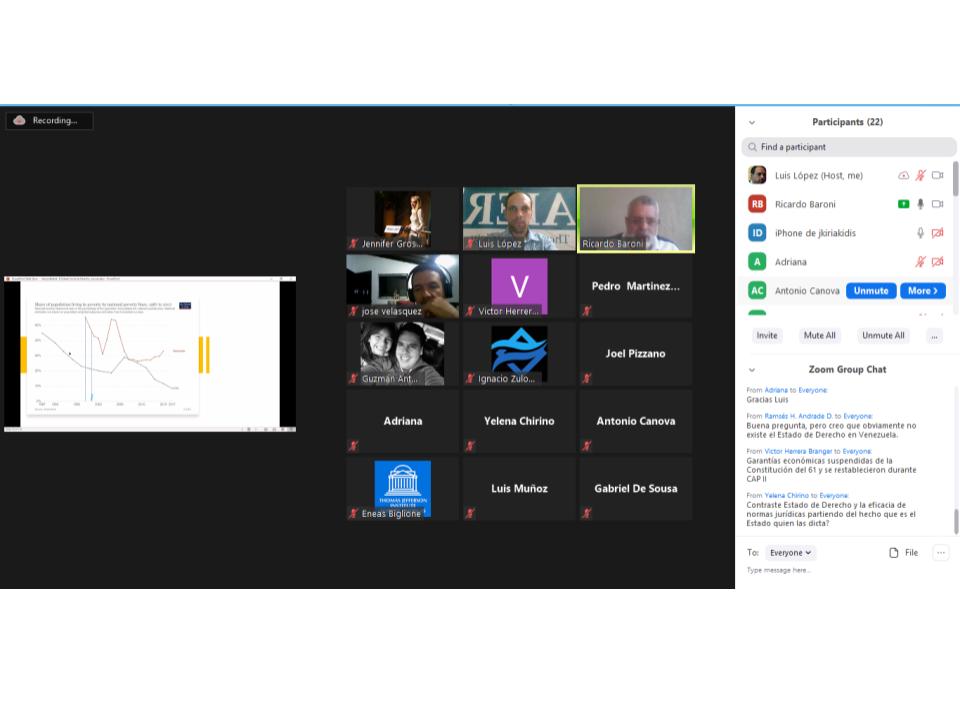
Task: Click Adriana's muted microphone icon in list
Action: click(920, 262)
